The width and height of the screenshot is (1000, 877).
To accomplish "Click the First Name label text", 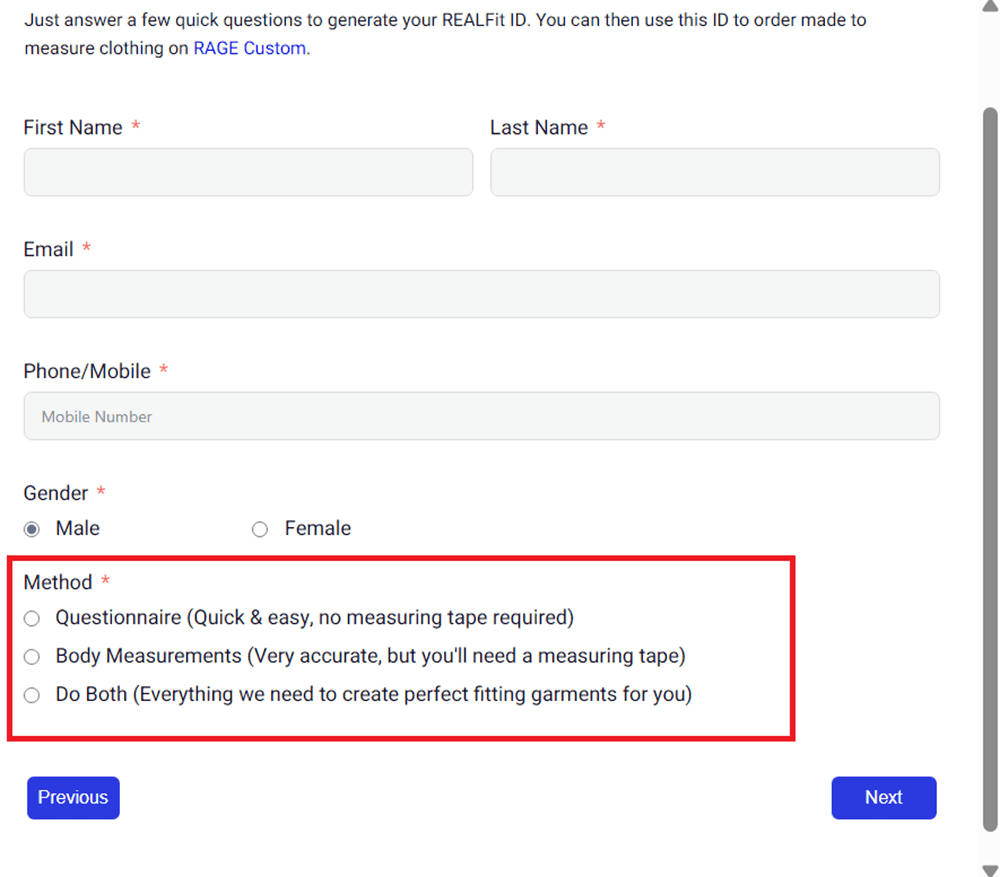I will [73, 128].
